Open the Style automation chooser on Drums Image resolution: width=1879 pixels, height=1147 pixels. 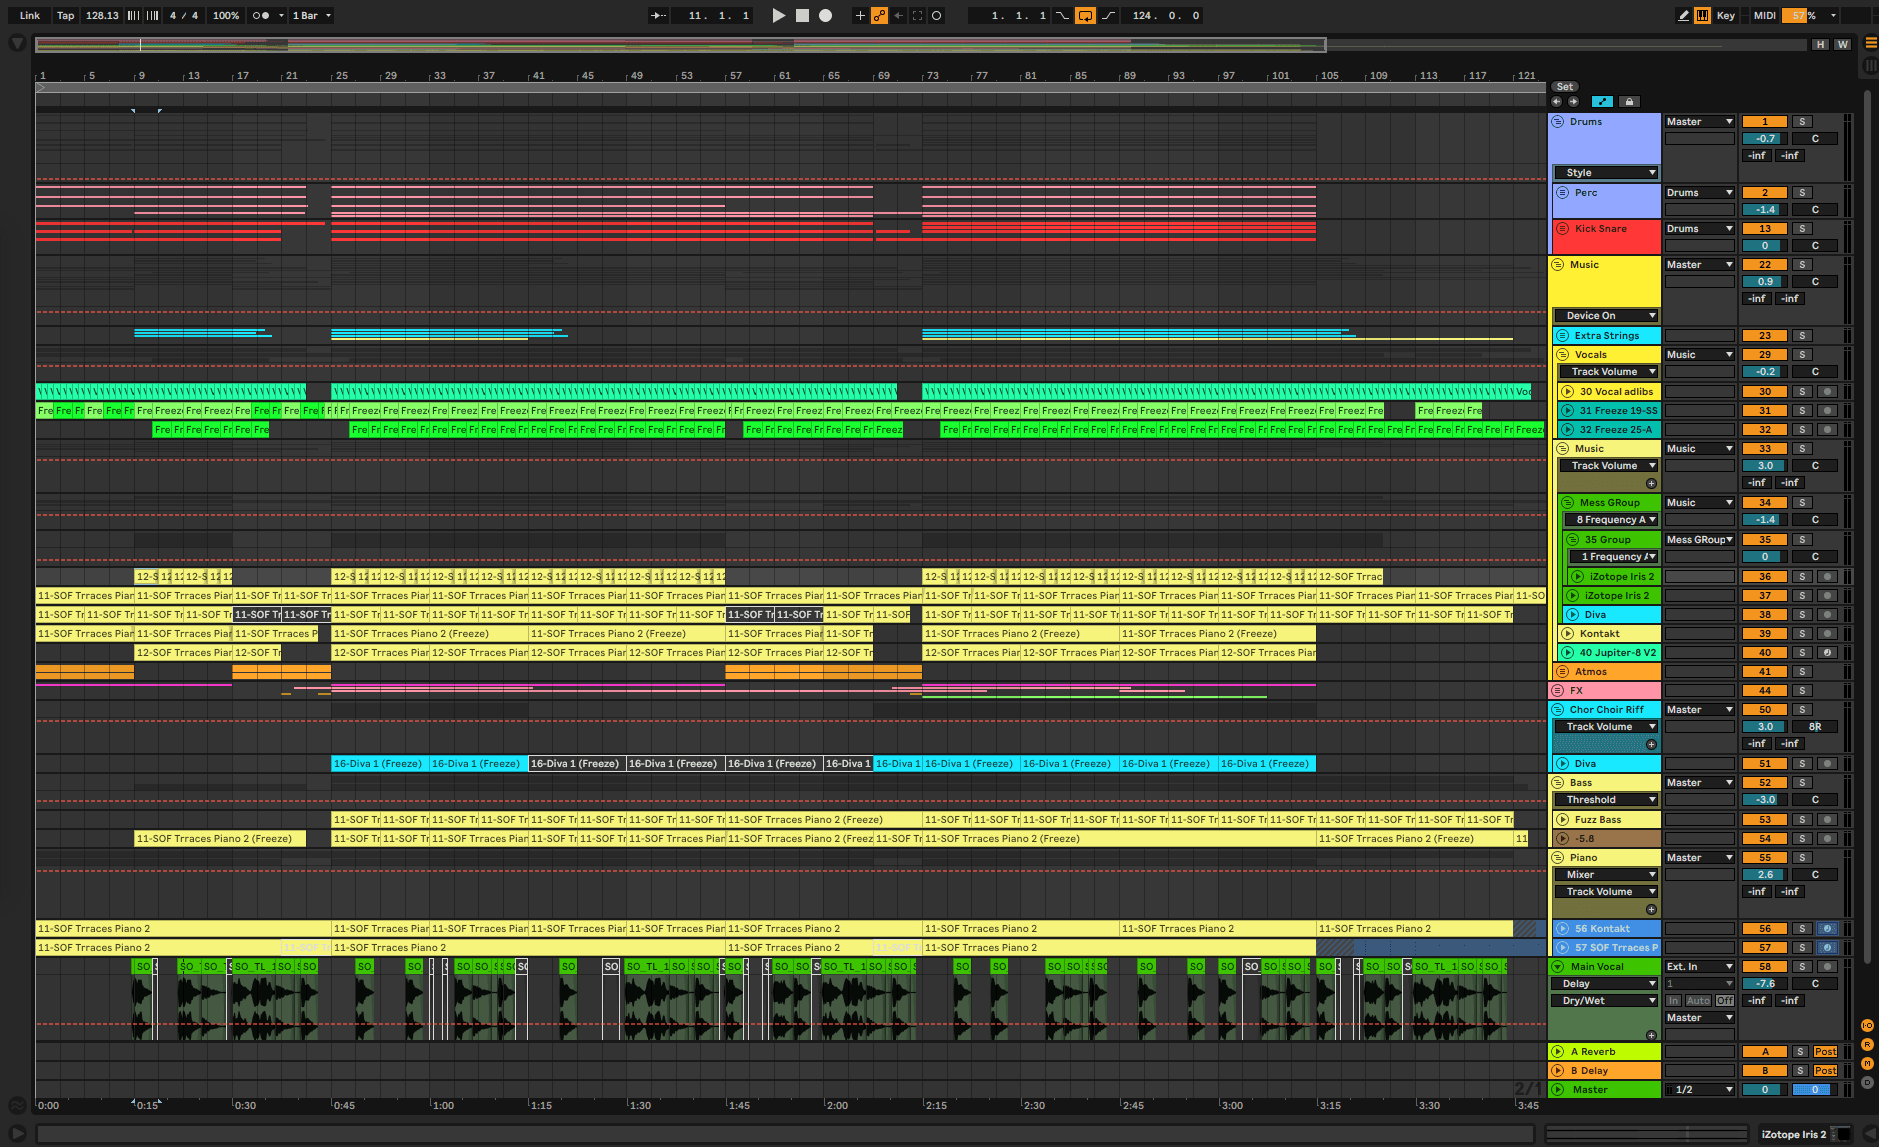pos(1606,173)
